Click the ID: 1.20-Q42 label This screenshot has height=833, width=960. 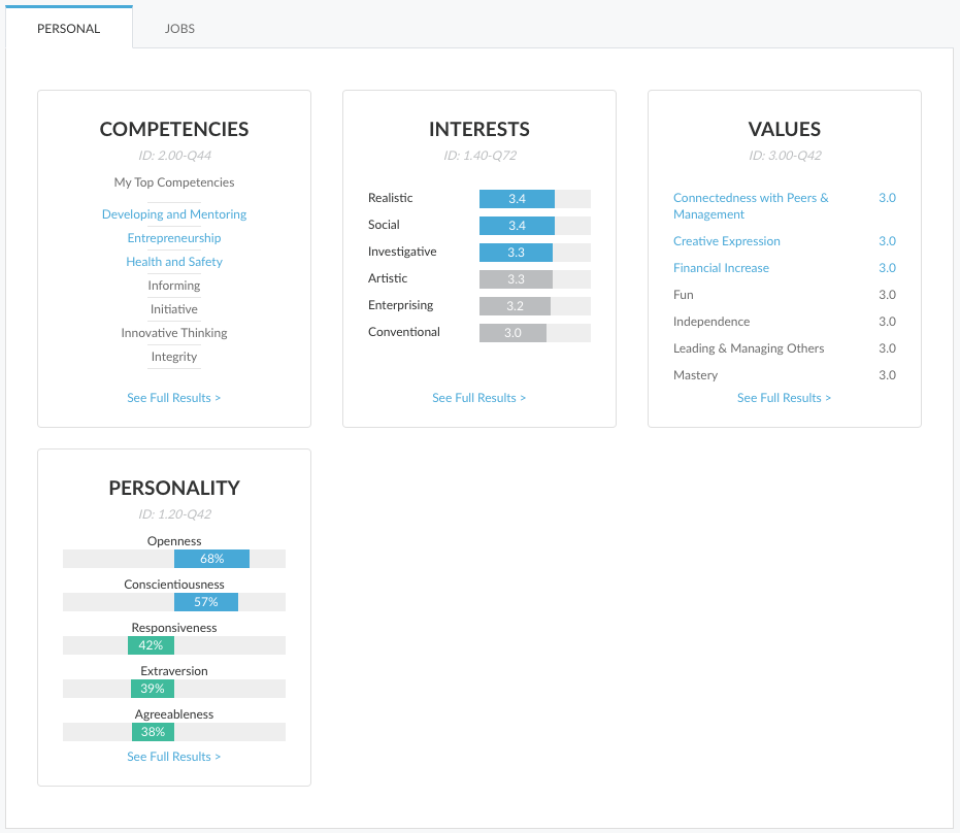(x=174, y=514)
